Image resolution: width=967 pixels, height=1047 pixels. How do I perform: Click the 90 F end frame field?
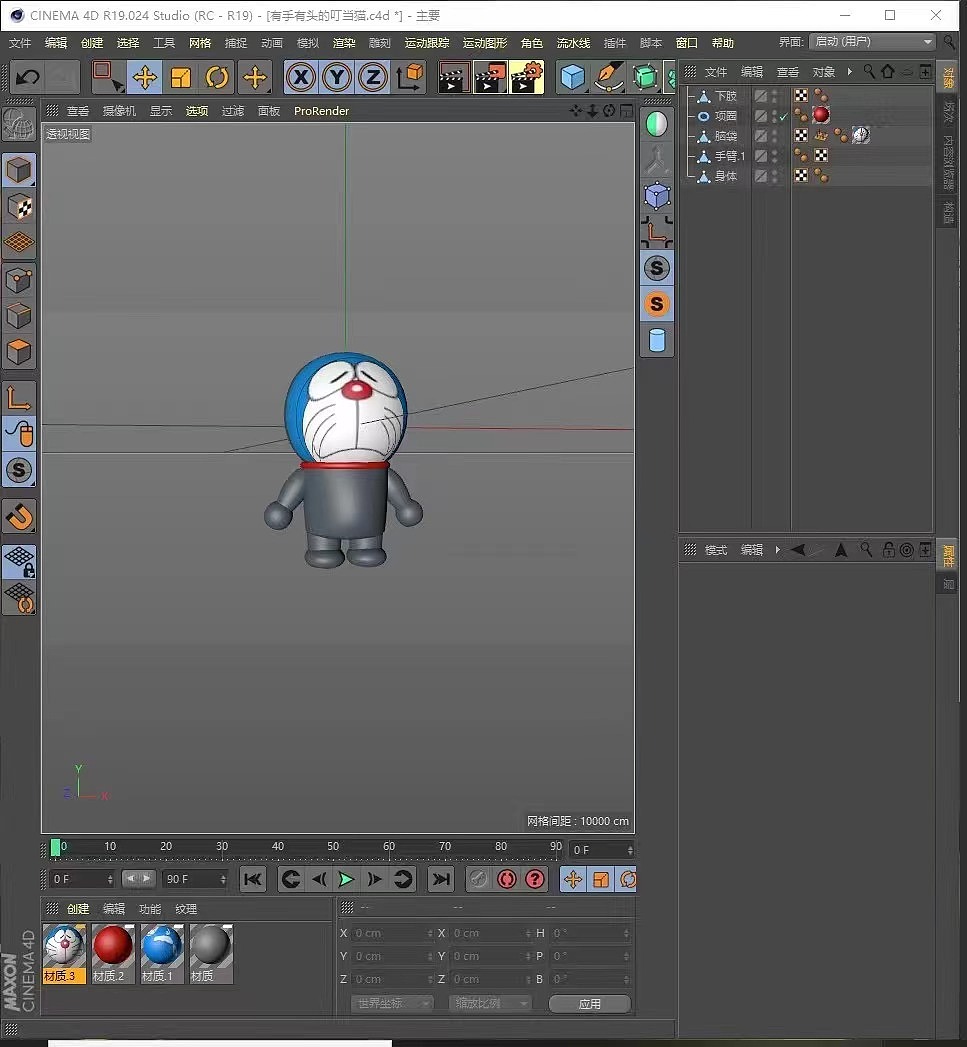pos(194,879)
